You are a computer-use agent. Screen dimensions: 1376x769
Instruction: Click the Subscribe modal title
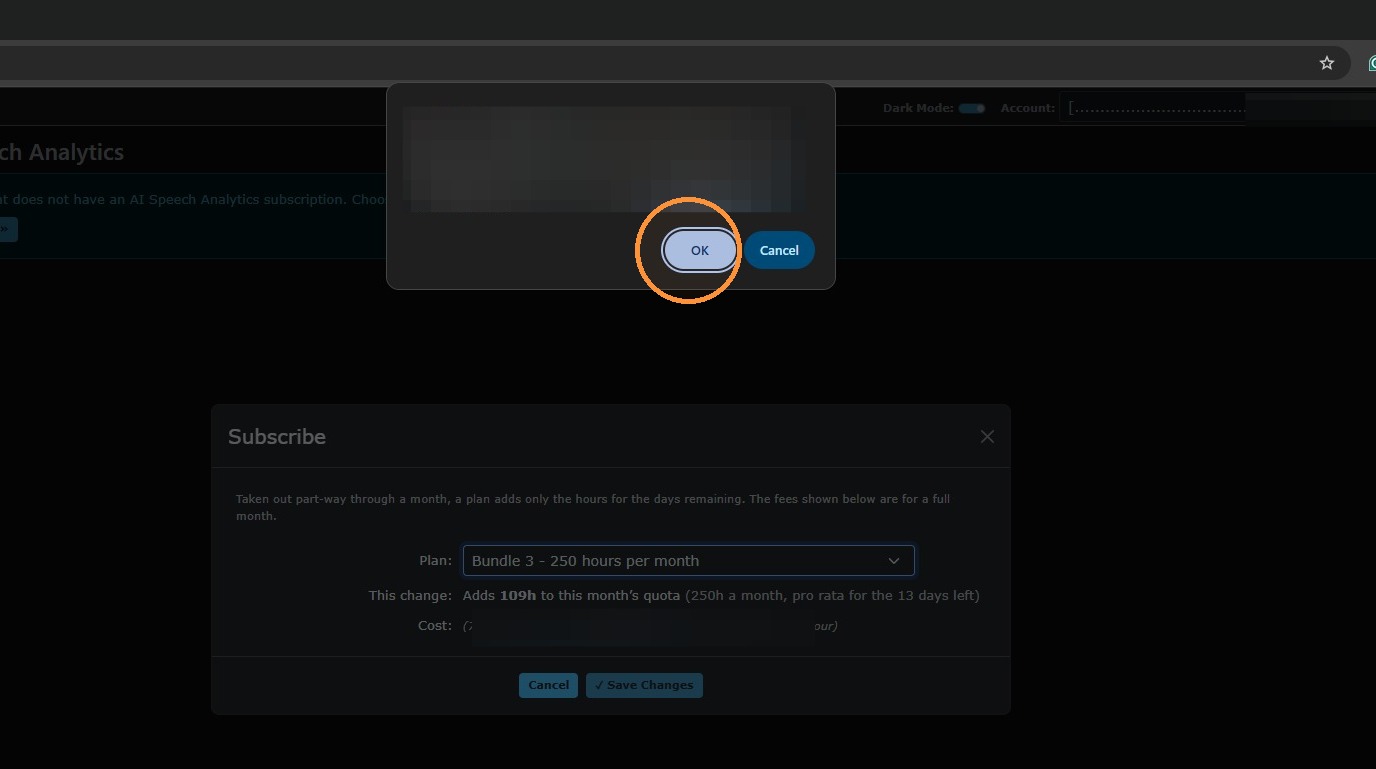click(277, 436)
